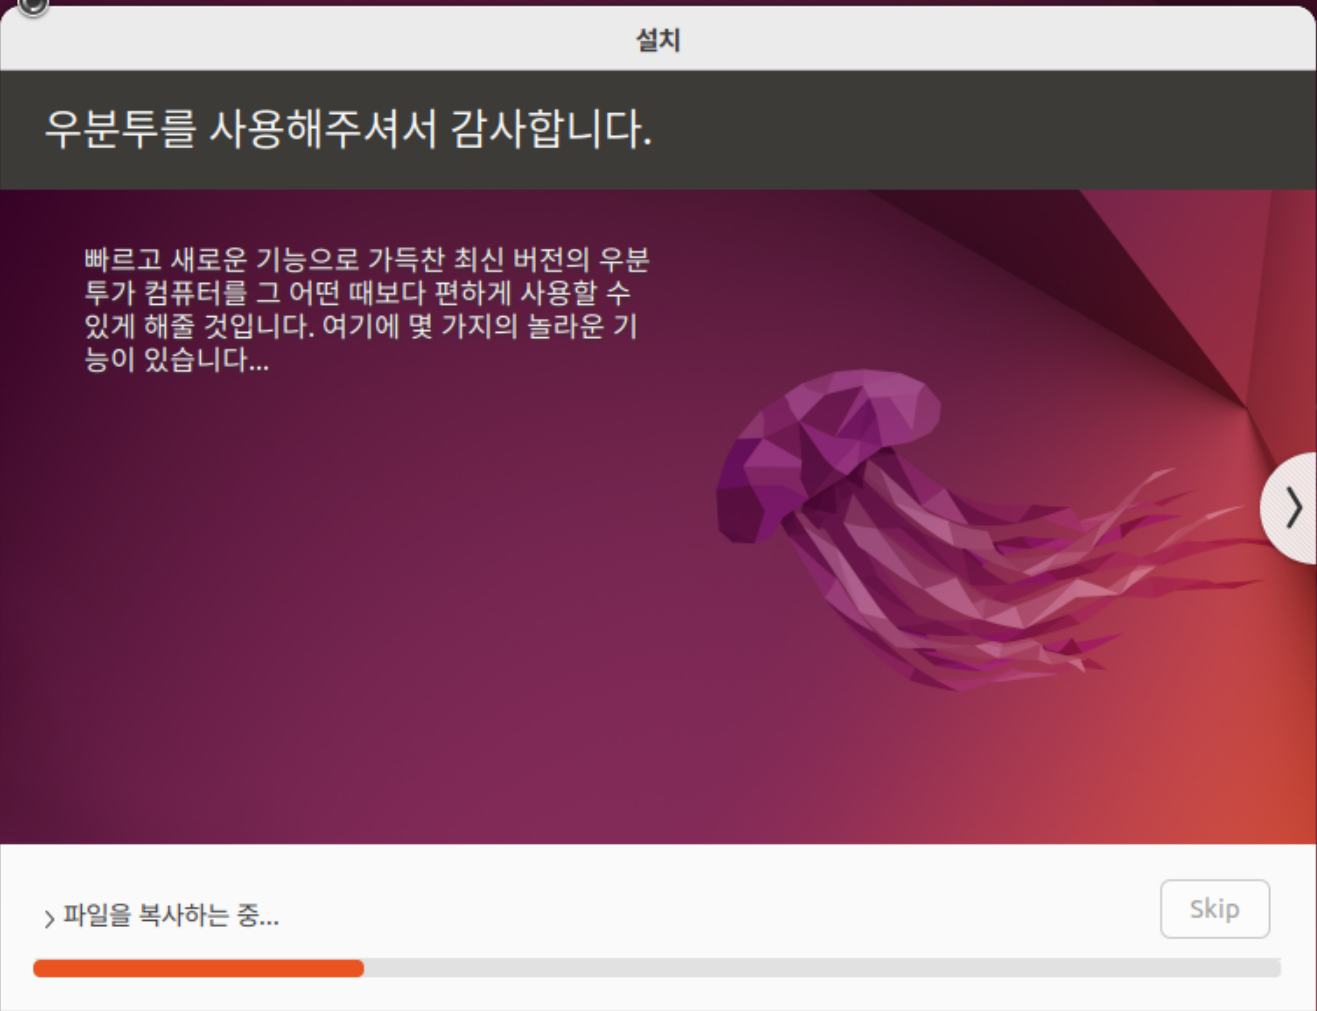The width and height of the screenshot is (1317, 1011).
Task: Click the 파일을 복사하는 중... status text
Action: (171, 915)
